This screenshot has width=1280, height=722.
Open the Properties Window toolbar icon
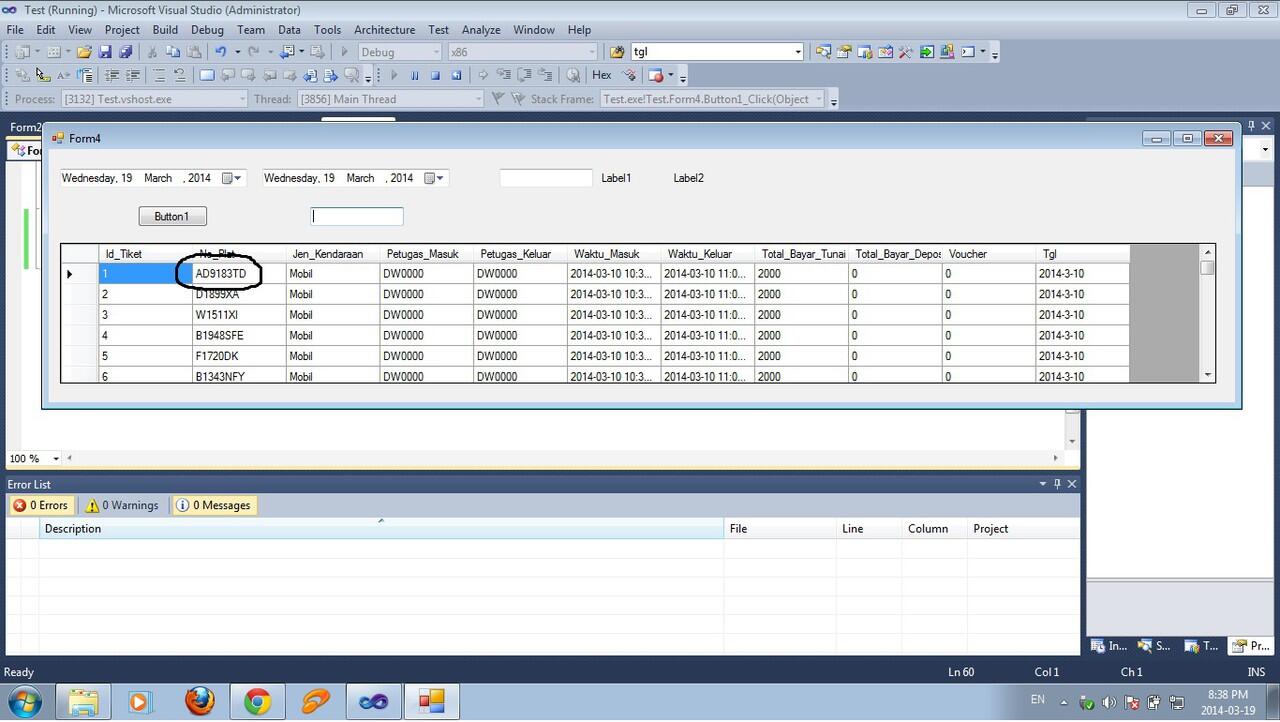pyautogui.click(x=844, y=52)
